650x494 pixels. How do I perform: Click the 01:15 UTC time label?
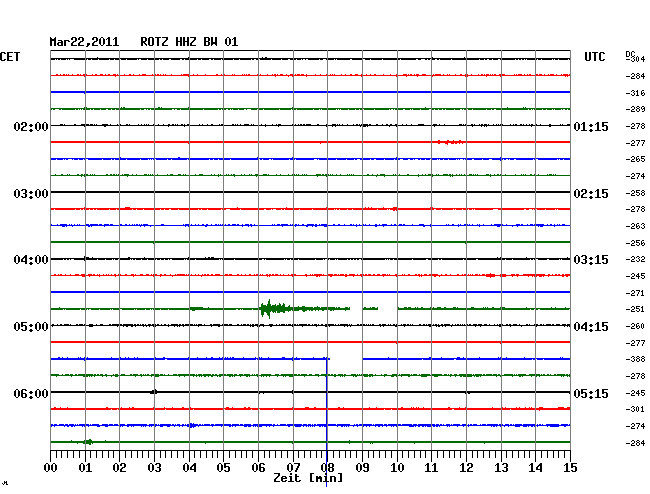coord(591,126)
